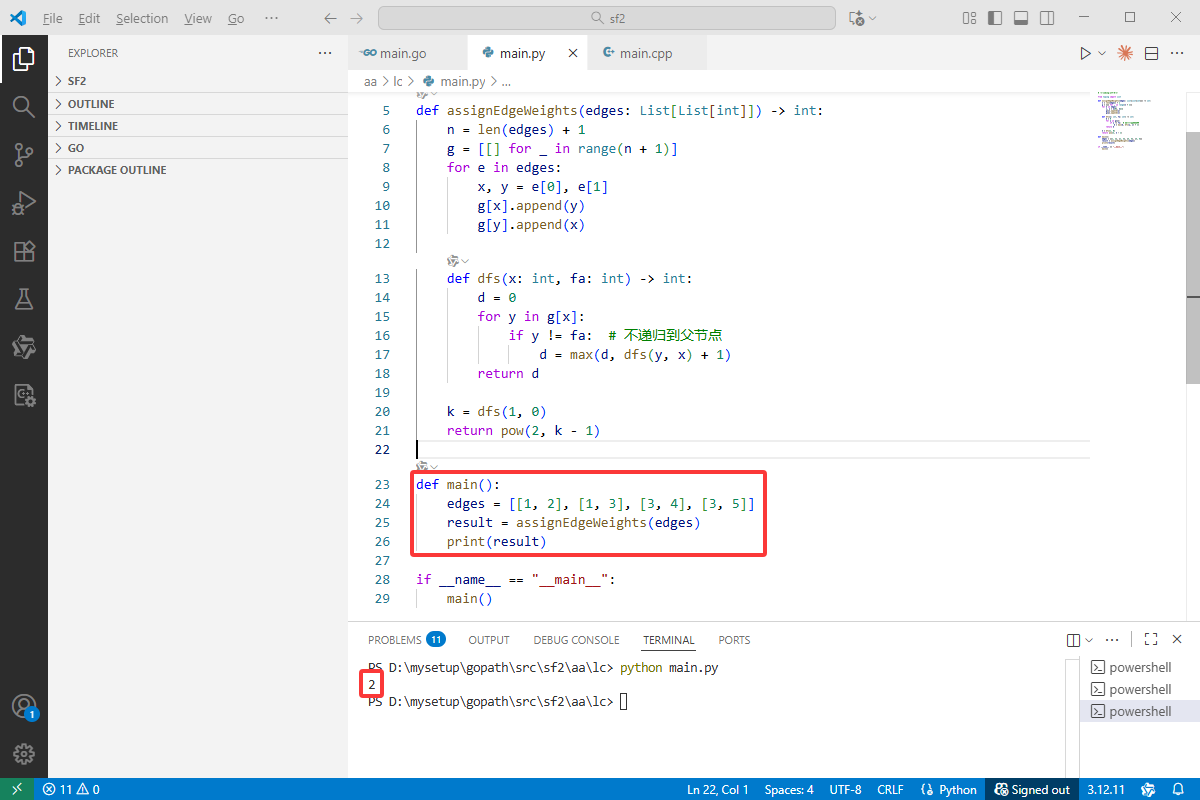Open the Go menu
Viewport: 1200px width, 800px height.
(236, 18)
